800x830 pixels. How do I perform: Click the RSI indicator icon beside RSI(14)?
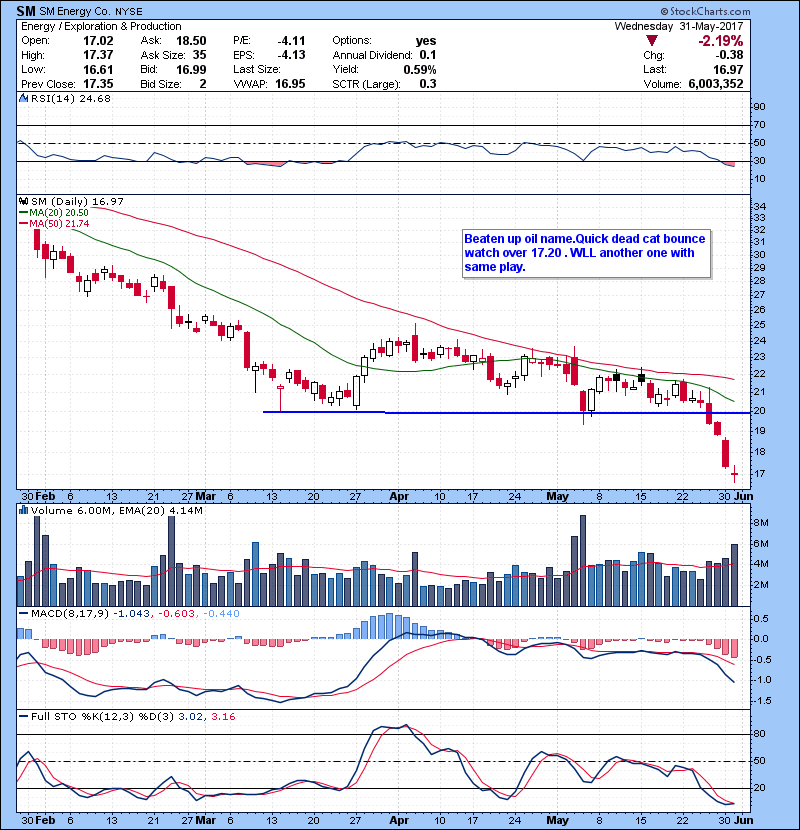(24, 98)
